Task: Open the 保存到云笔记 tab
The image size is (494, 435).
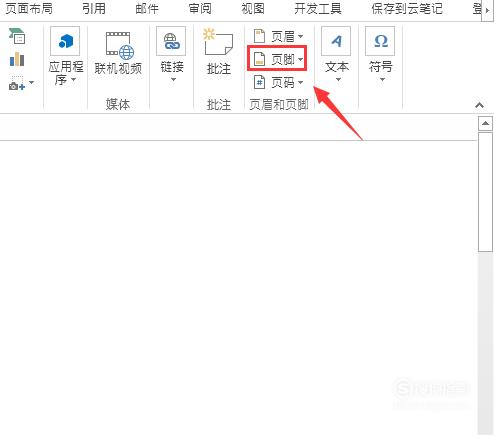Action: (x=407, y=9)
